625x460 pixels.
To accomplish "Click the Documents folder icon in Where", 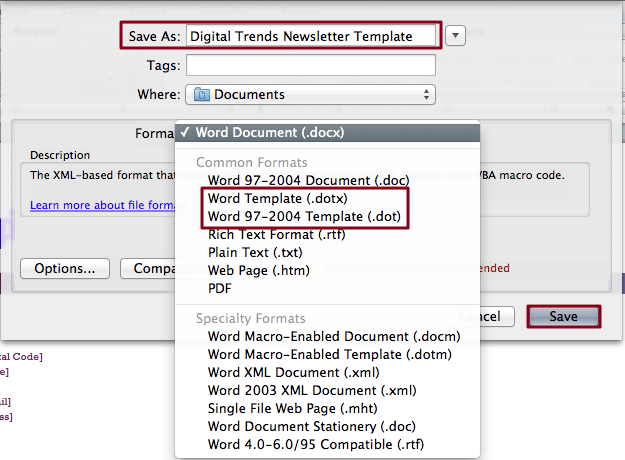I will (202, 94).
